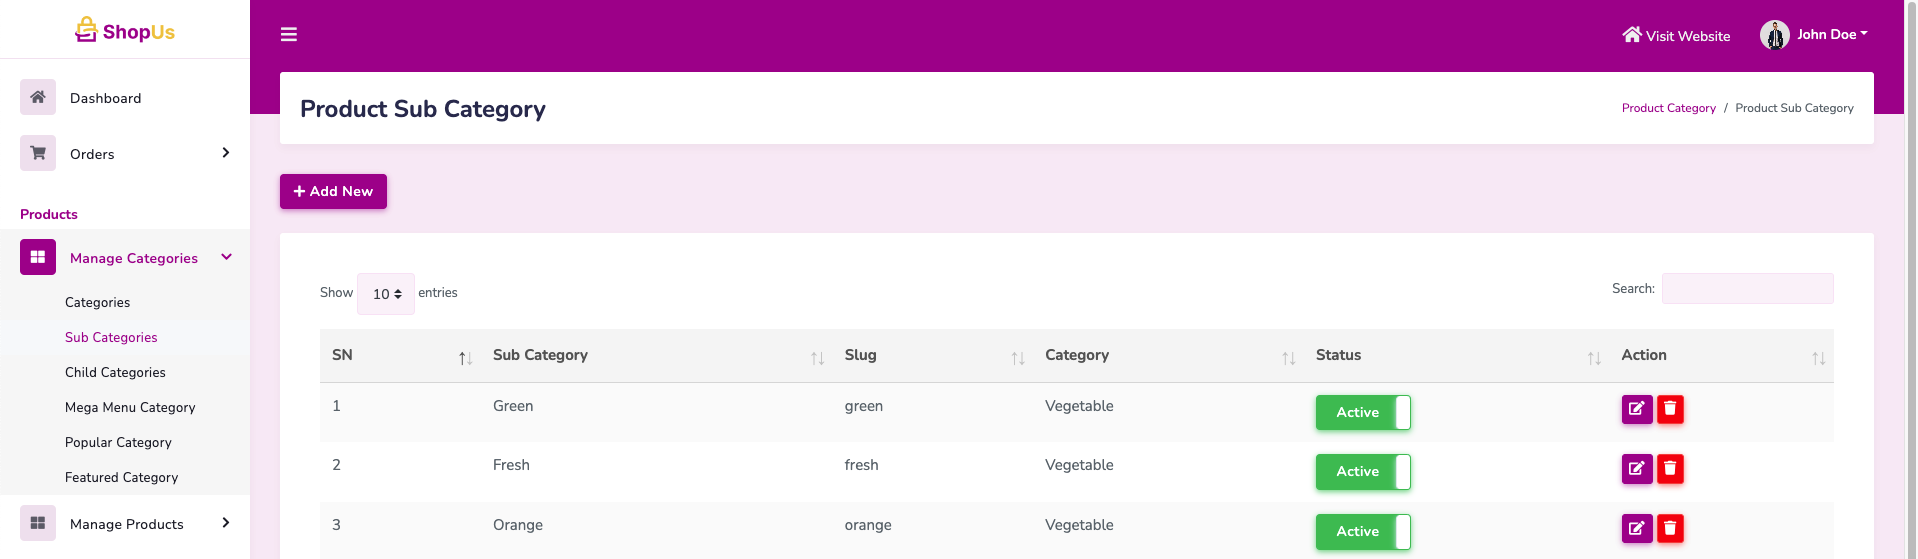Delete the Green sub category
This screenshot has width=1918, height=559.
pos(1670,409)
